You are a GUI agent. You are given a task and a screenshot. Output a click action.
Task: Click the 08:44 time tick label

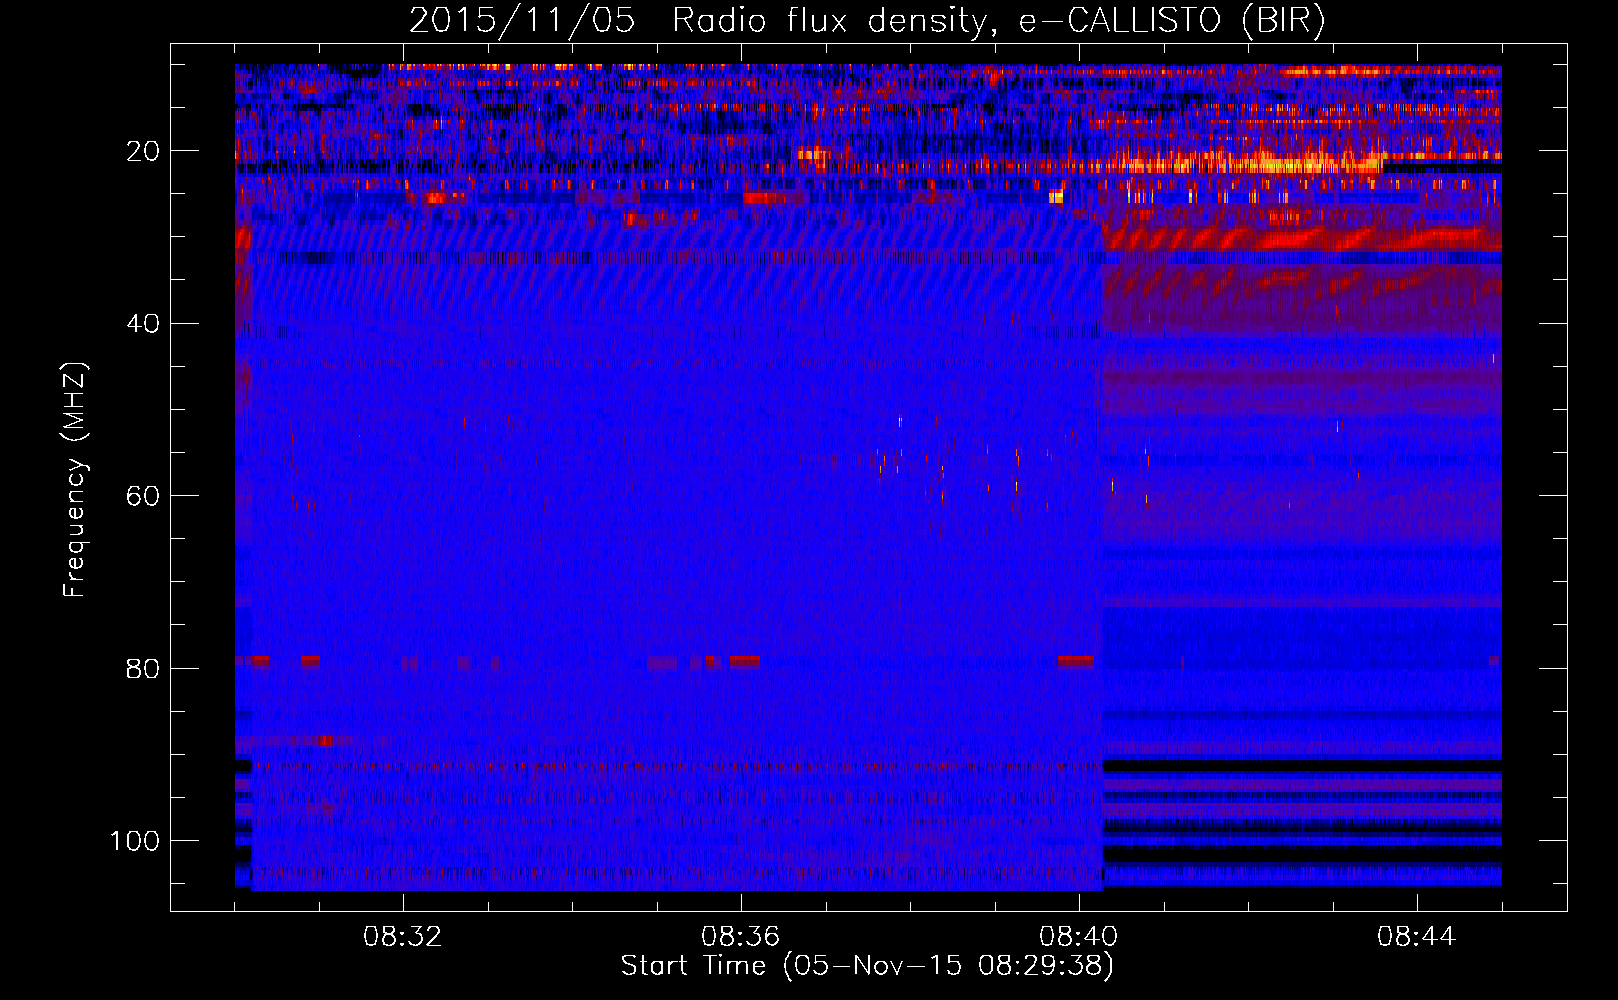[x=1417, y=937]
